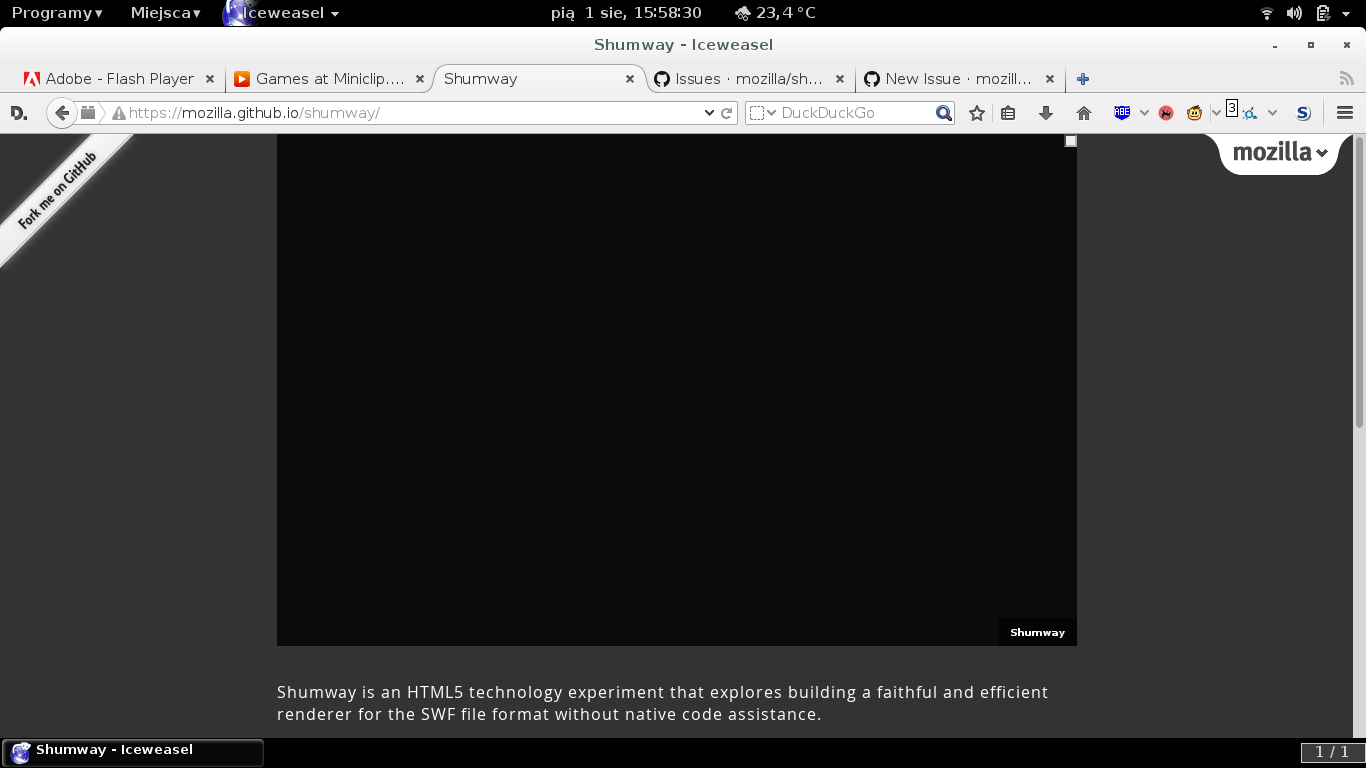Click the blue S extension icon
The image size is (1366, 768).
[x=1303, y=113]
